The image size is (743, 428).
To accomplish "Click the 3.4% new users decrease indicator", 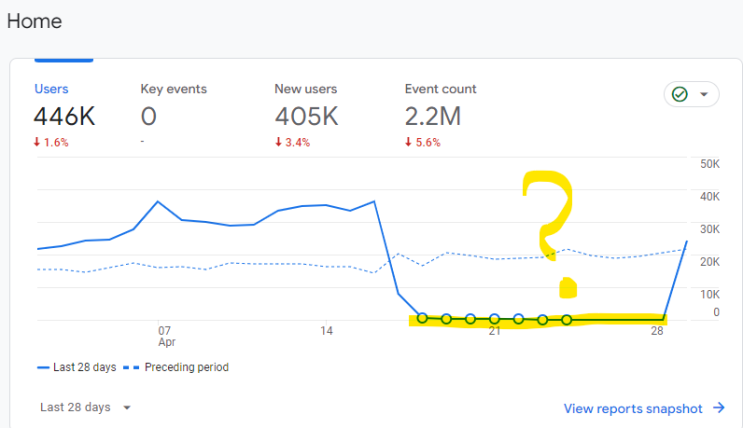I will tap(292, 142).
